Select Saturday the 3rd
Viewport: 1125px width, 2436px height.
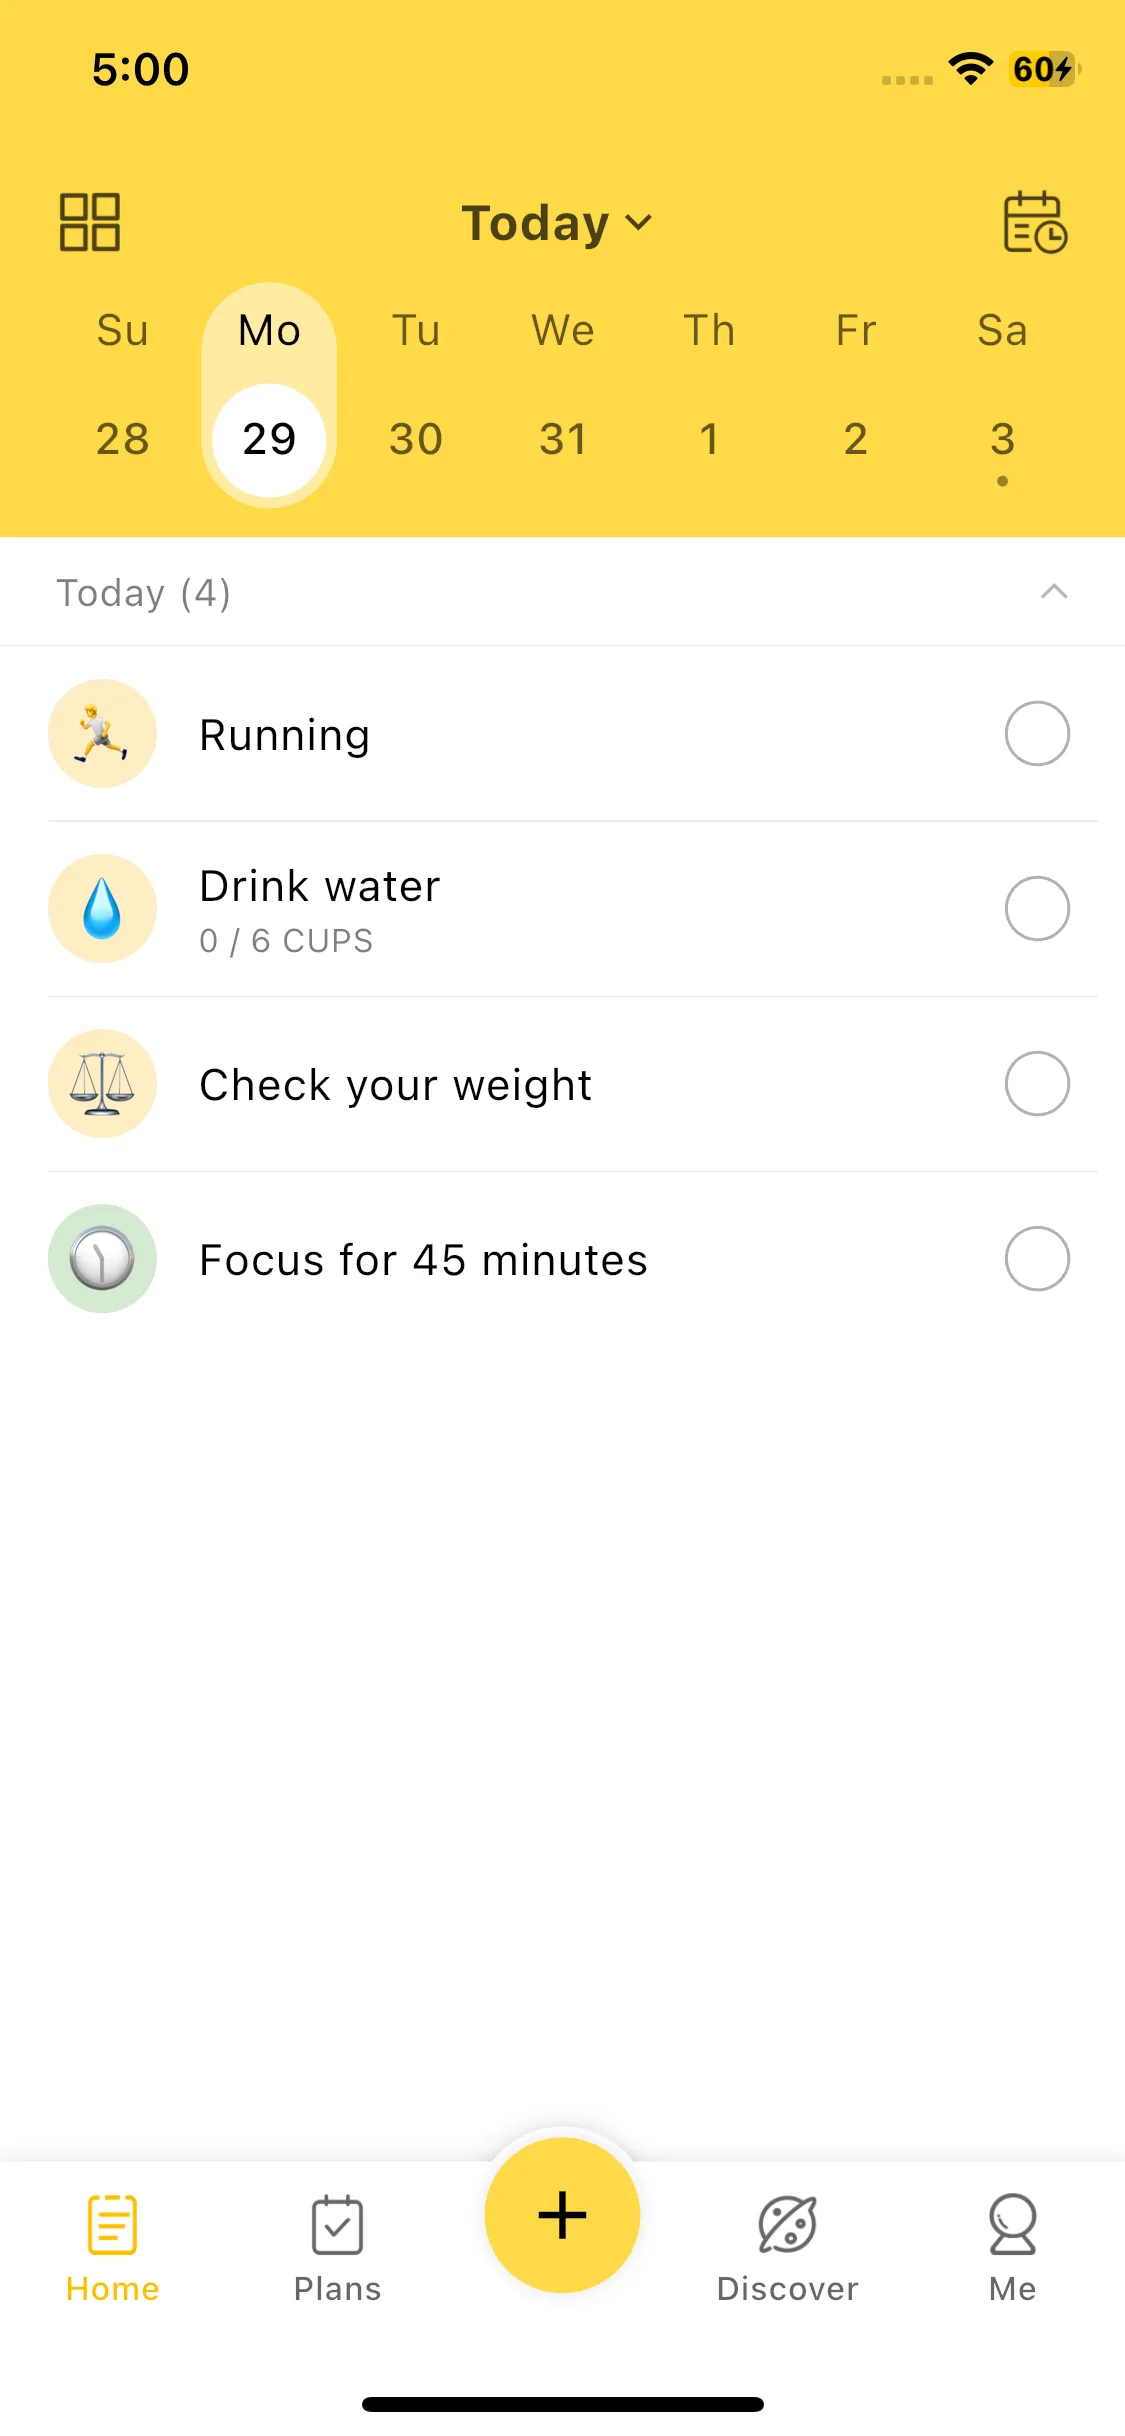coord(1002,438)
